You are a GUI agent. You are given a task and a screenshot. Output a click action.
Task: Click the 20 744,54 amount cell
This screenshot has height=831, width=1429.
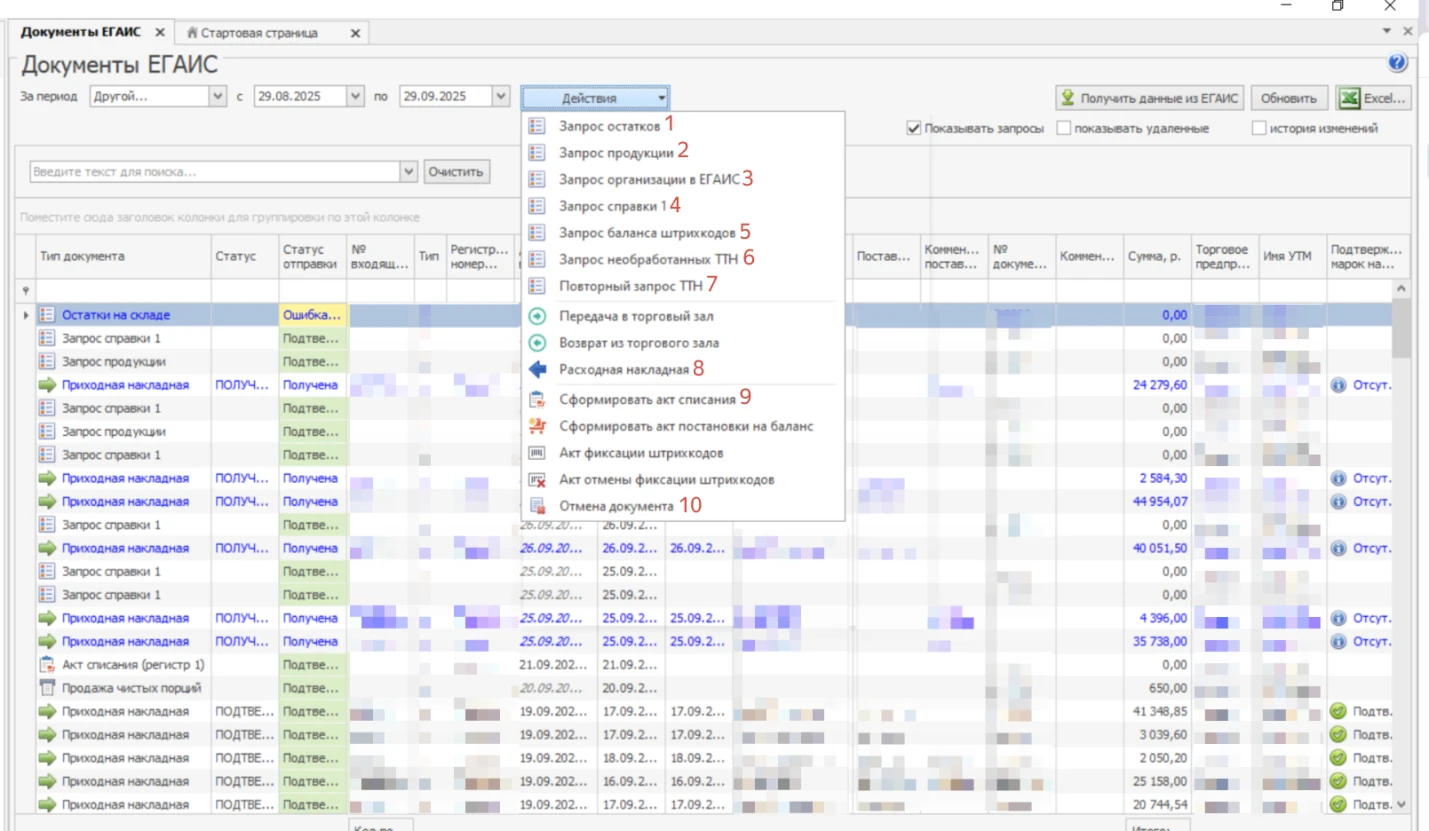point(1156,804)
